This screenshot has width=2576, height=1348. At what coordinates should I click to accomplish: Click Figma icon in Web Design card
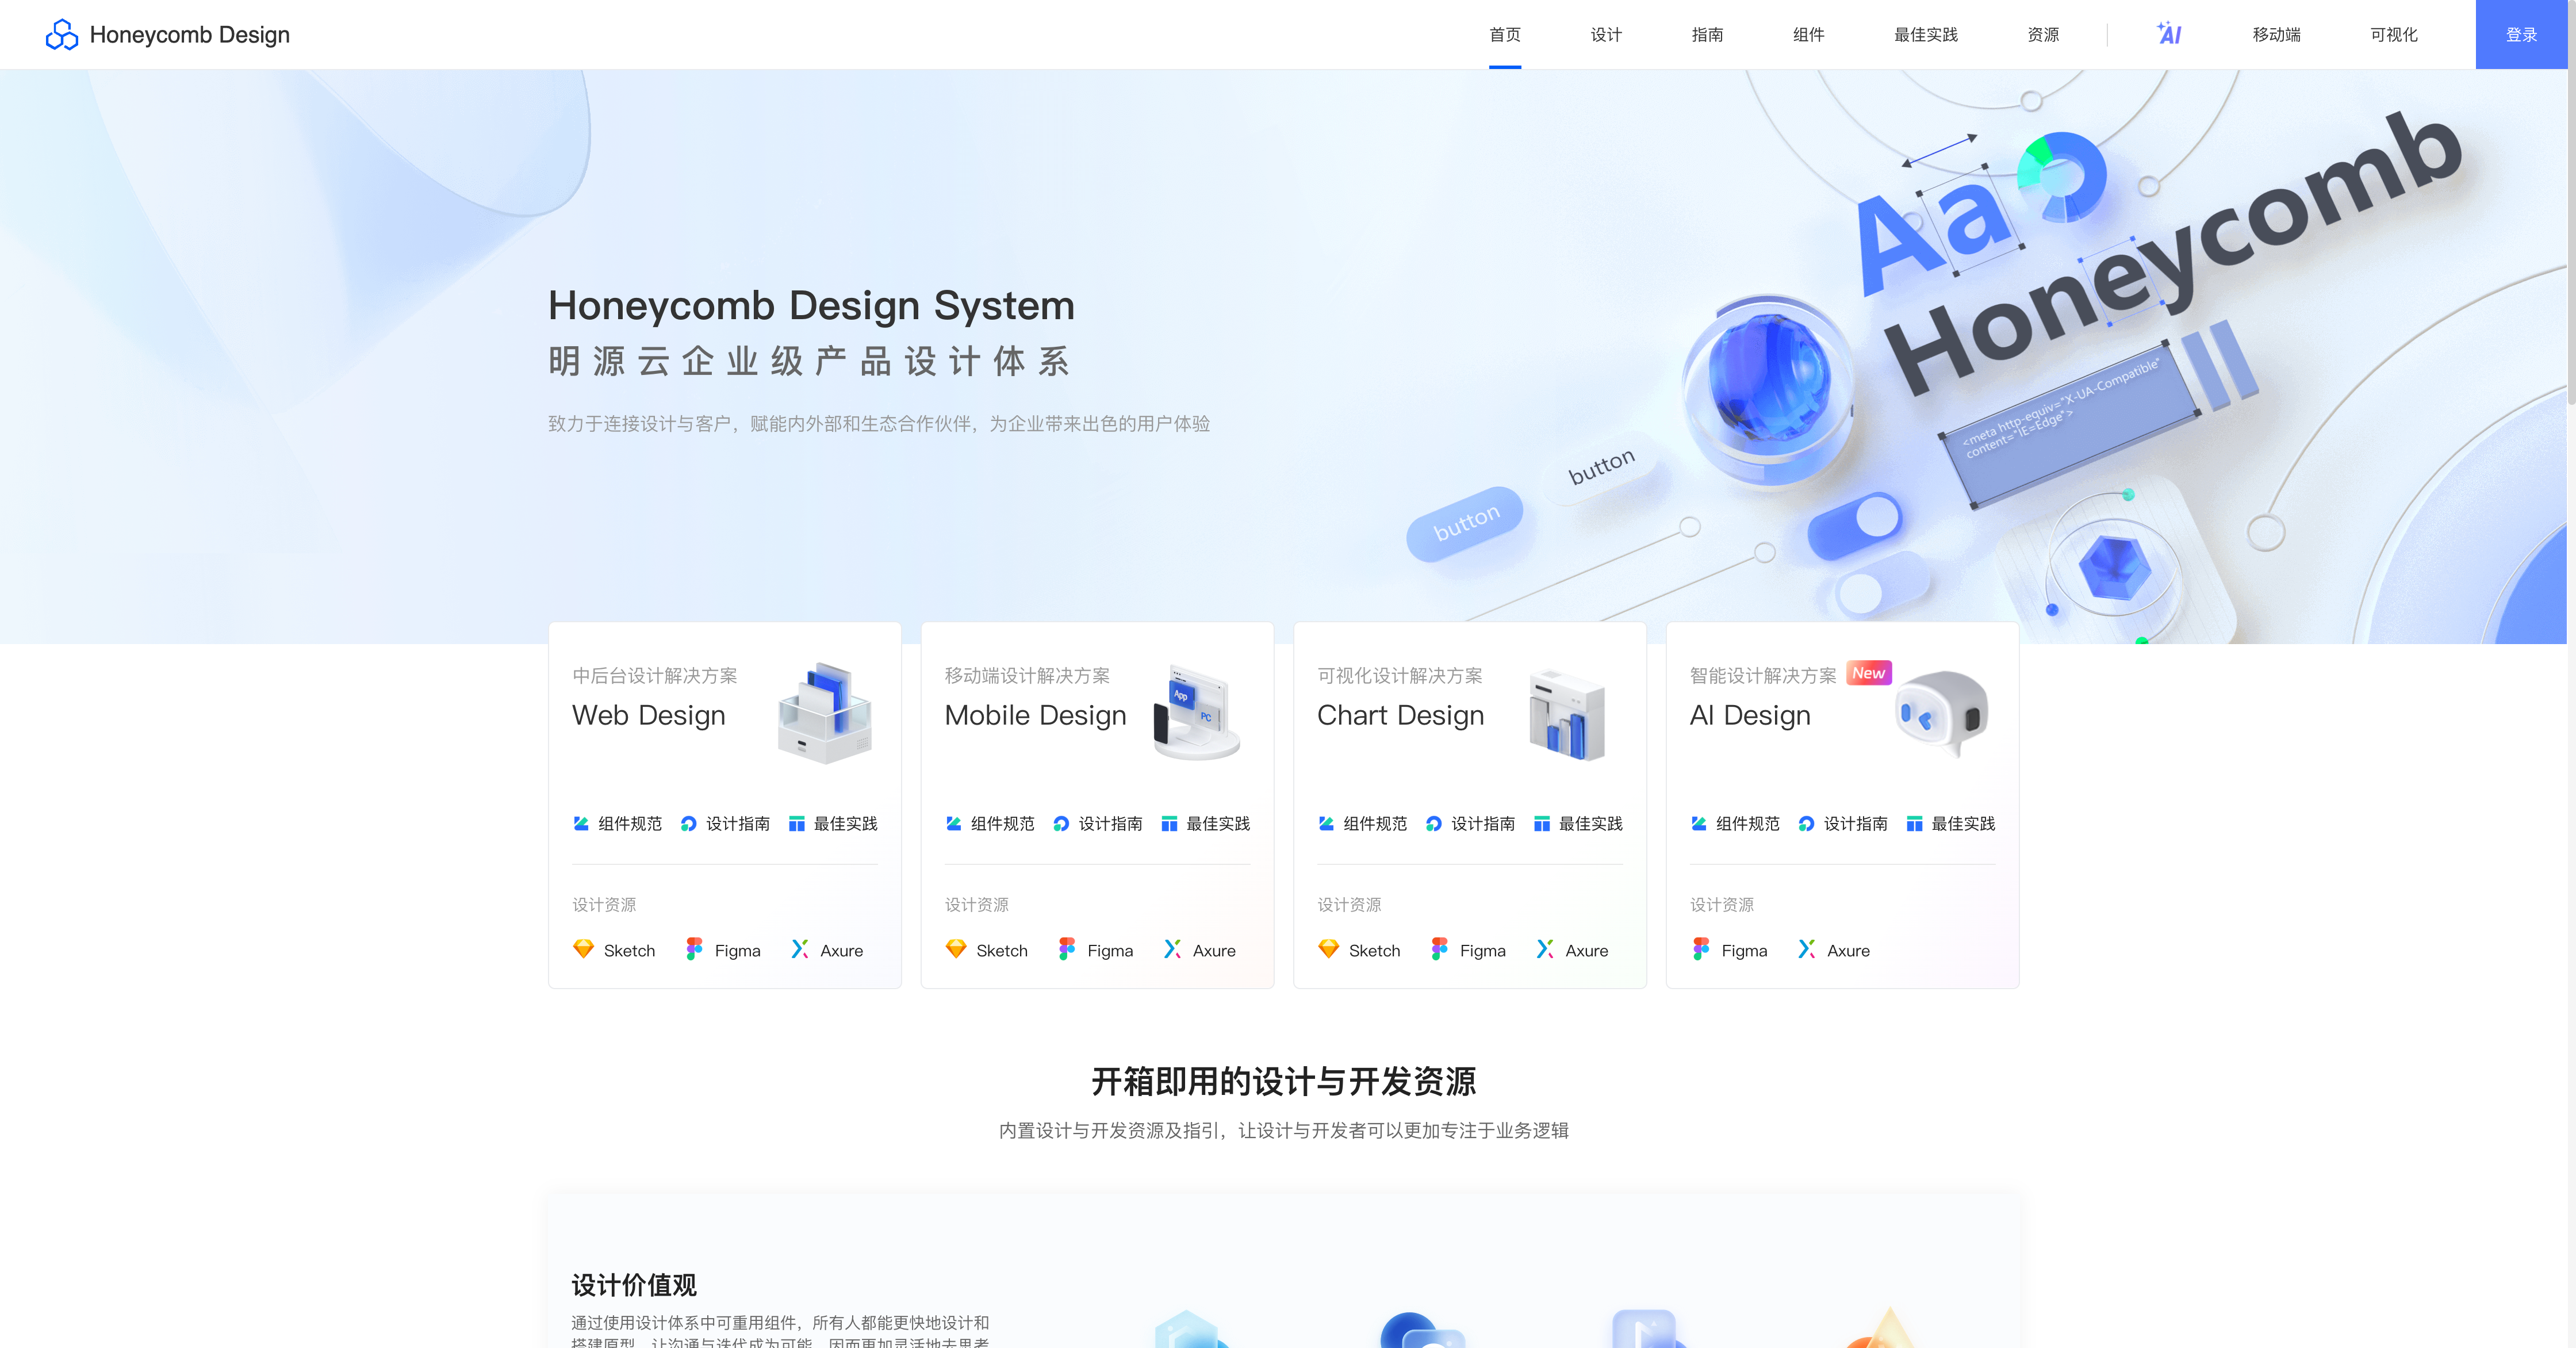694,949
